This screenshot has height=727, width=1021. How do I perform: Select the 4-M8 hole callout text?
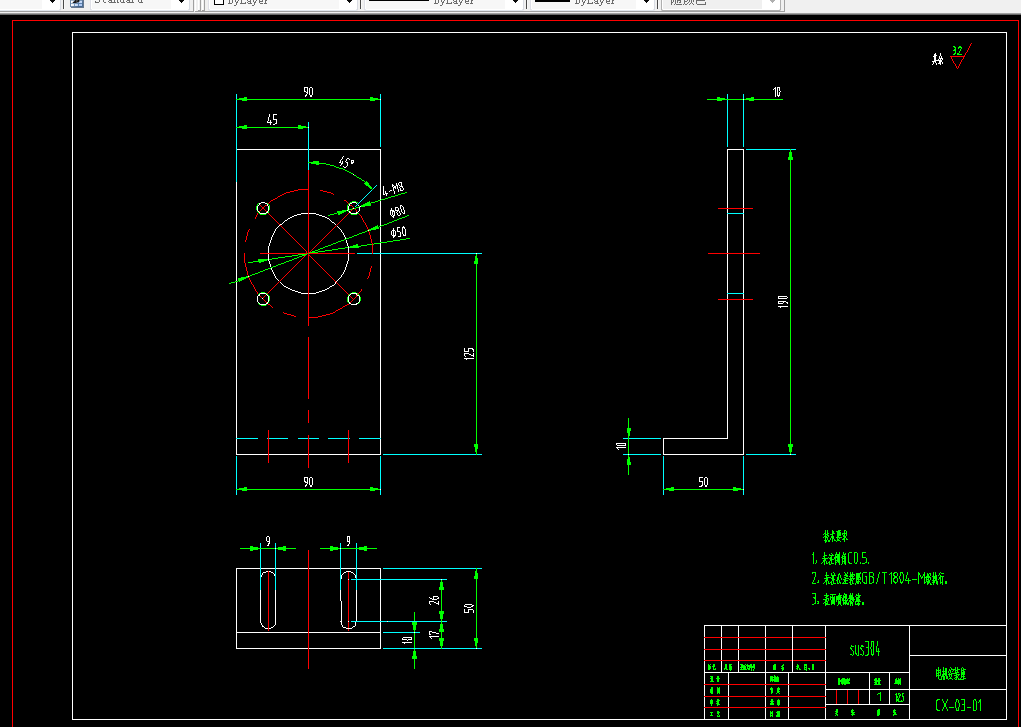coord(393,190)
